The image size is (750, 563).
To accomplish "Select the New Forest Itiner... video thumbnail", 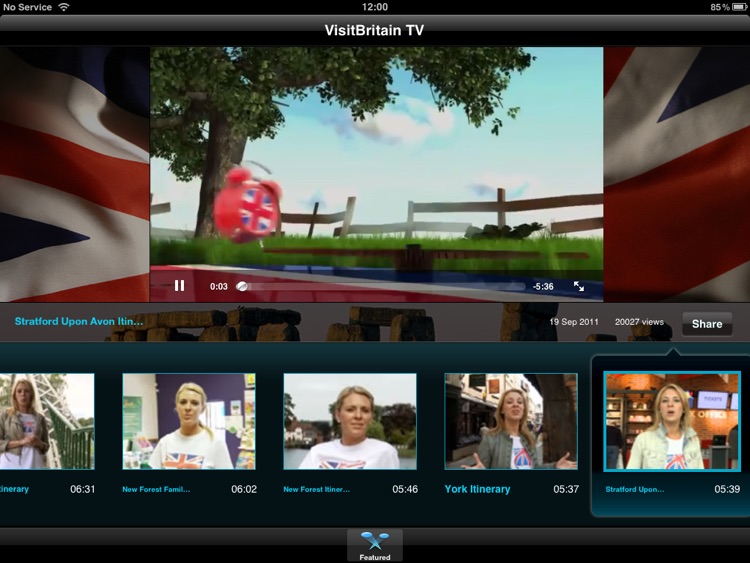I will click(x=350, y=421).
